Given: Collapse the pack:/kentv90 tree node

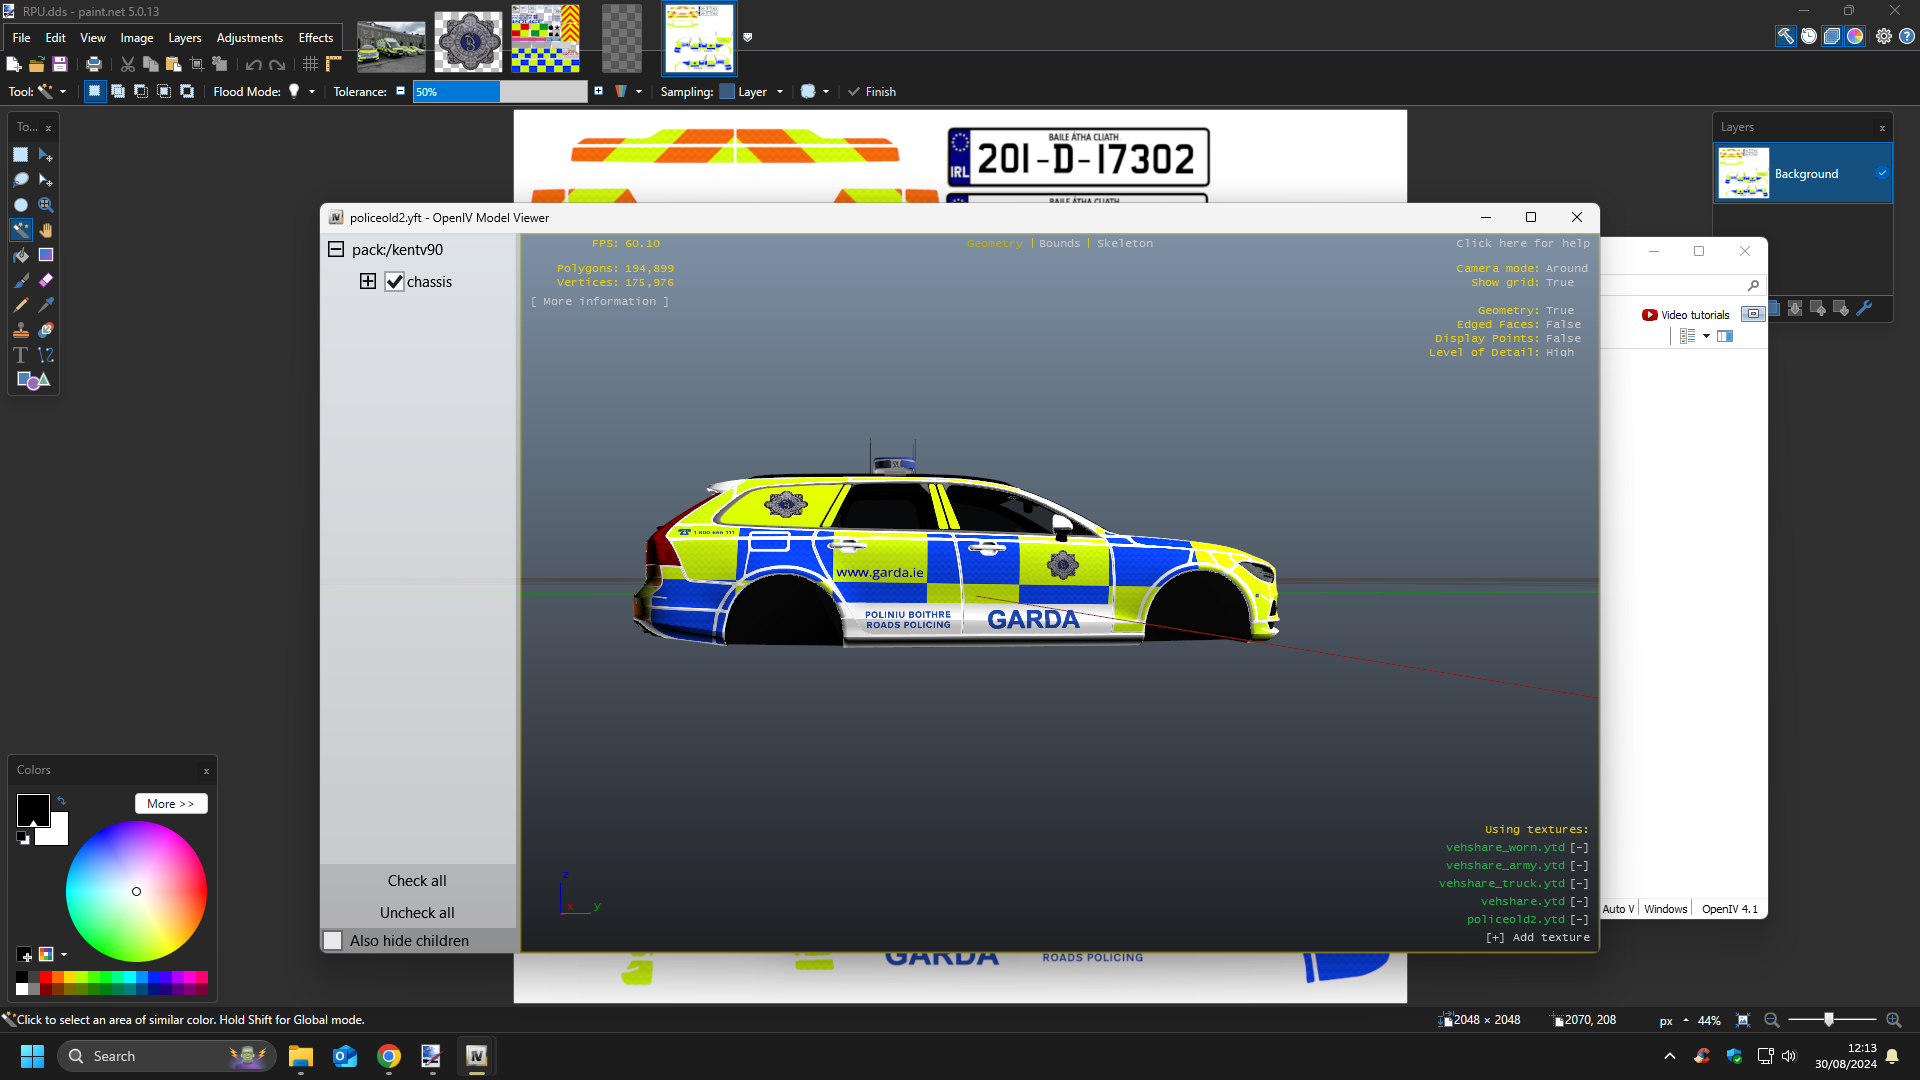Looking at the screenshot, I should pos(336,250).
